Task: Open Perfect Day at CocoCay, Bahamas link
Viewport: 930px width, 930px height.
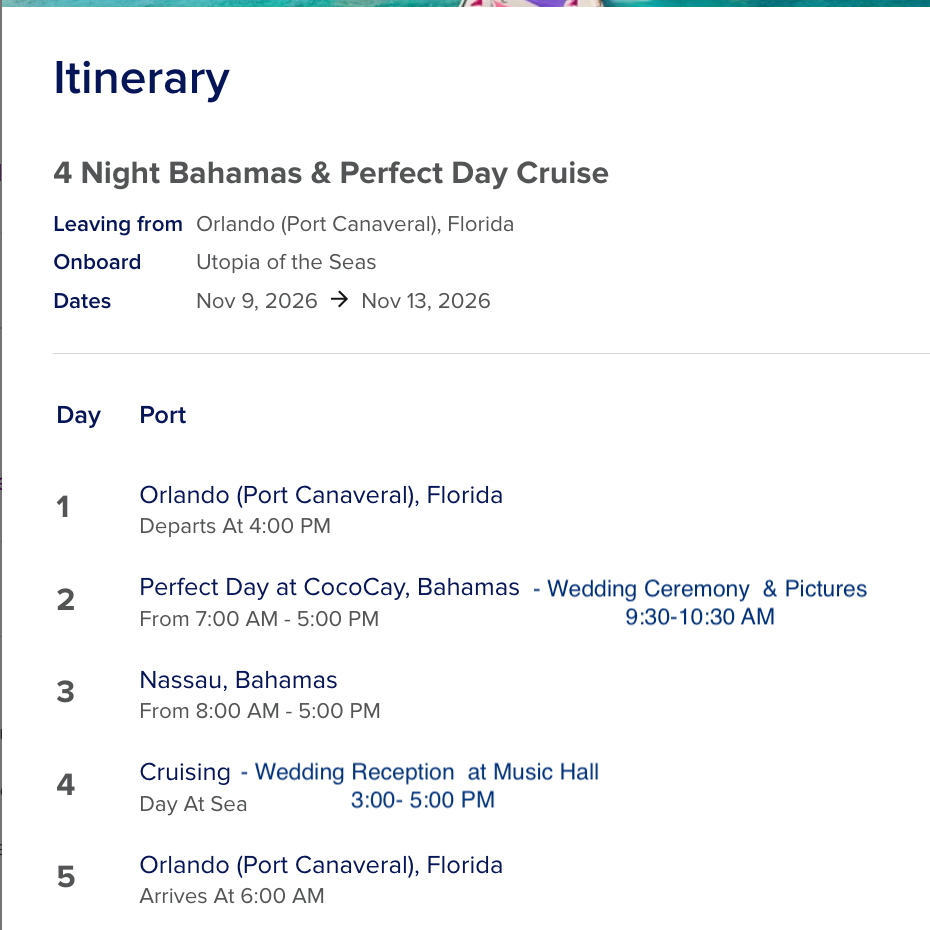Action: click(329, 587)
